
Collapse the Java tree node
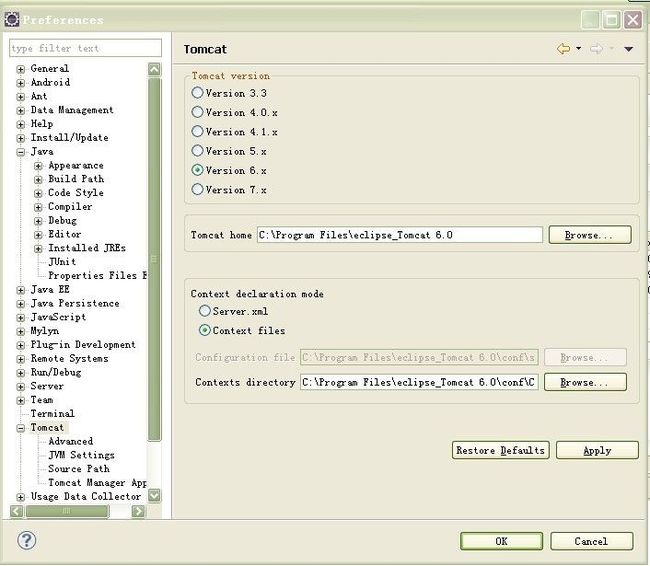click(x=20, y=152)
